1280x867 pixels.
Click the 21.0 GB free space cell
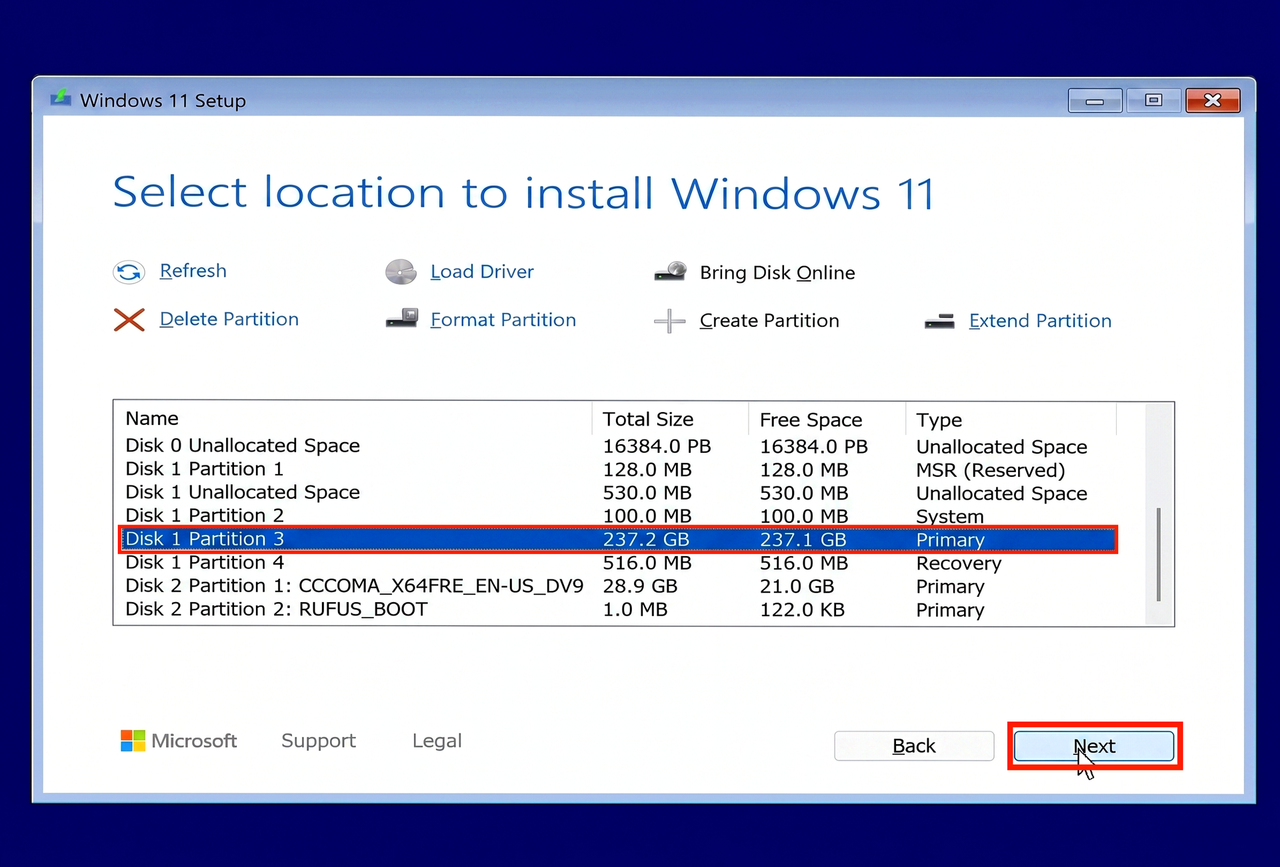point(797,586)
